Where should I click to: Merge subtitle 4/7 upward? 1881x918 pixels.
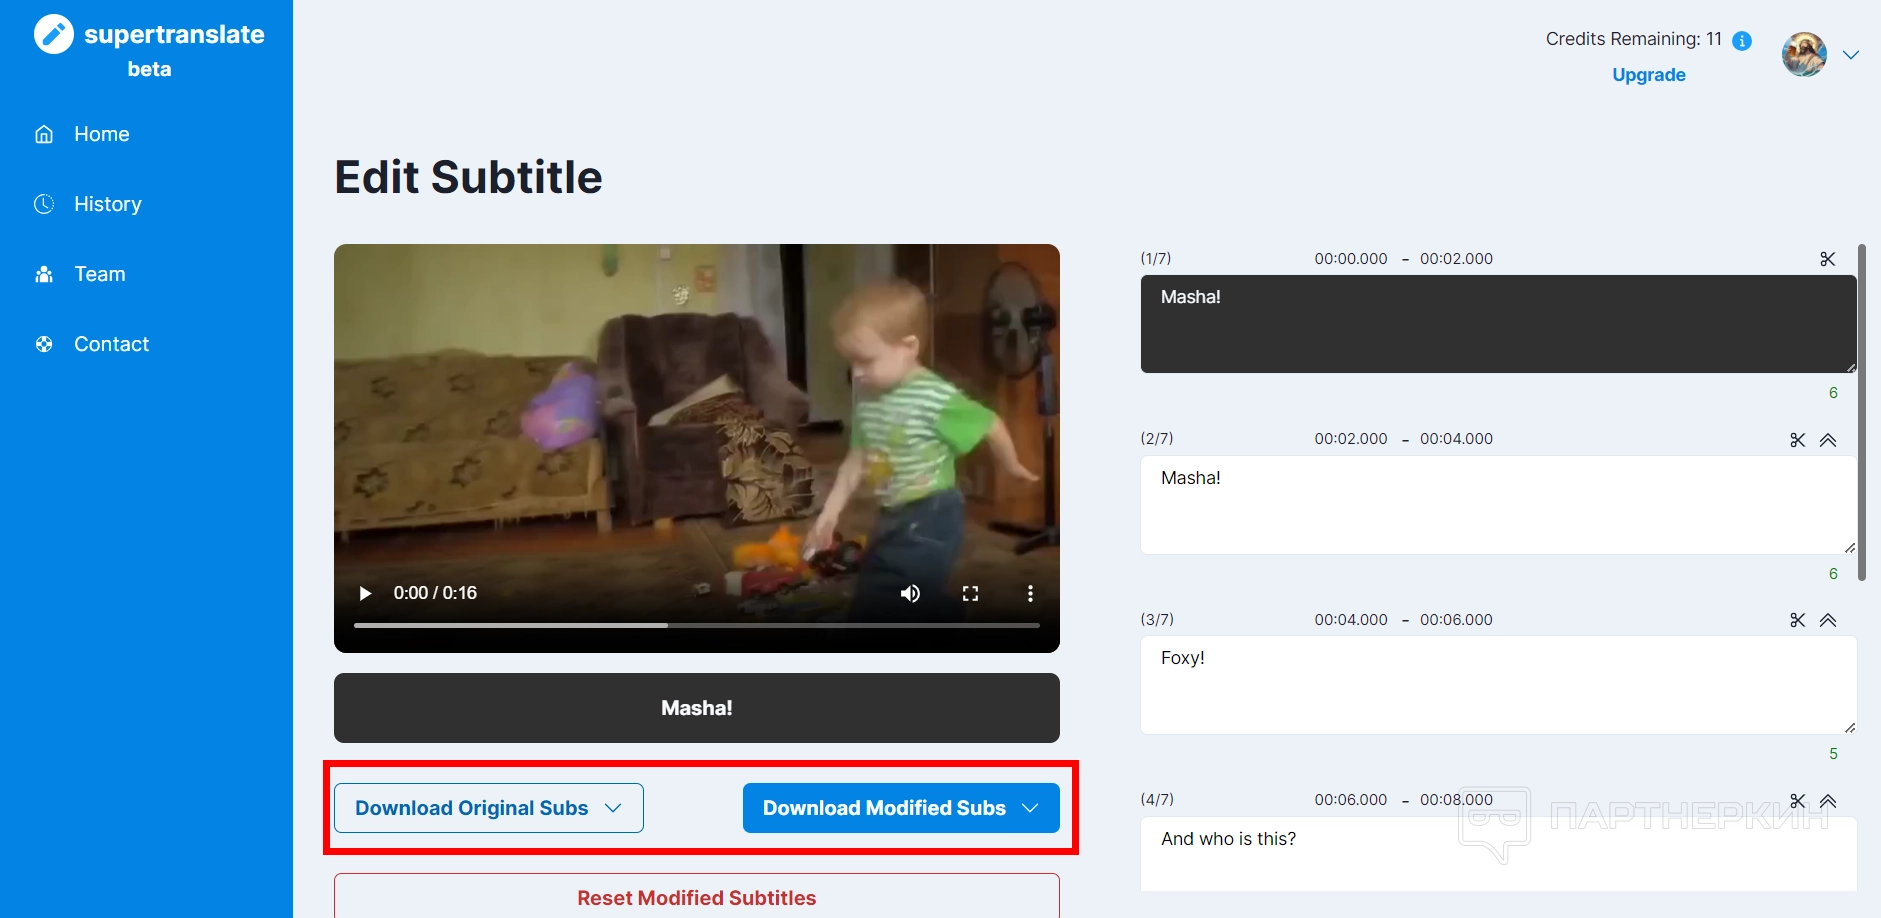point(1828,801)
